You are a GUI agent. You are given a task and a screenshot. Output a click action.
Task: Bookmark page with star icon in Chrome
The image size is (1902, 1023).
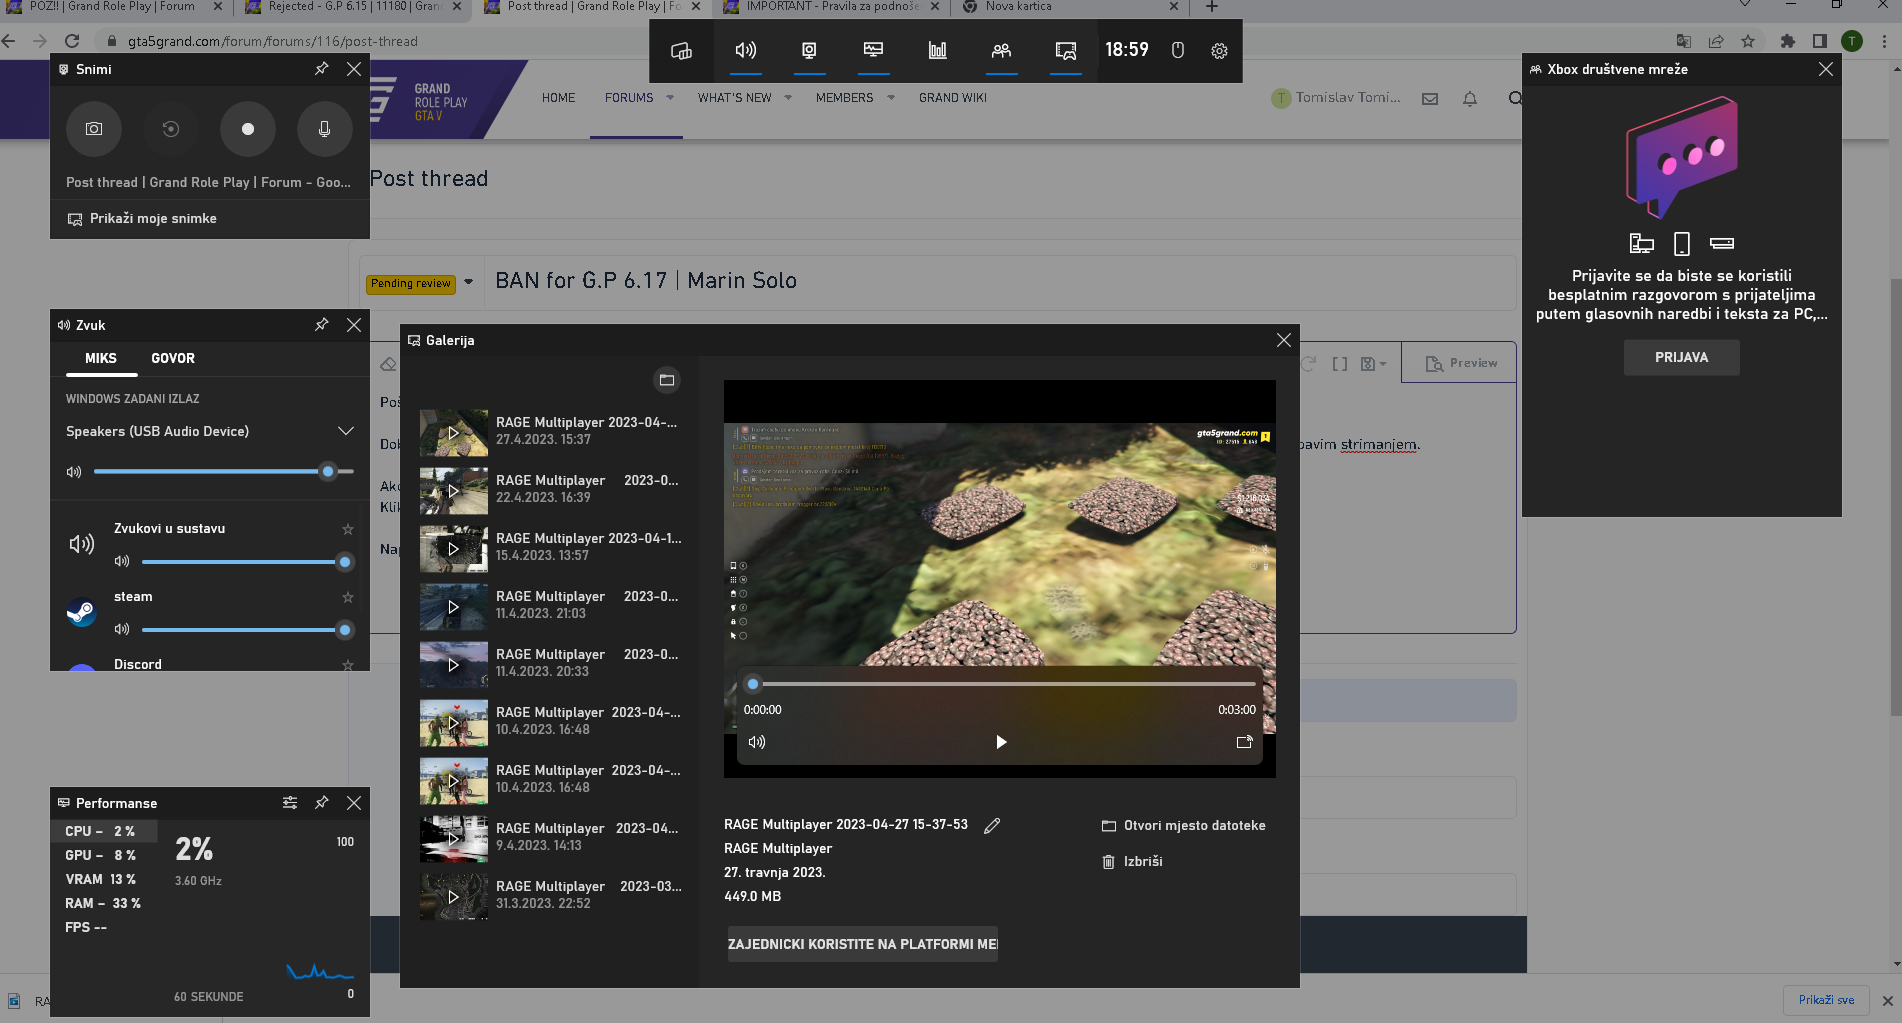tap(1748, 41)
